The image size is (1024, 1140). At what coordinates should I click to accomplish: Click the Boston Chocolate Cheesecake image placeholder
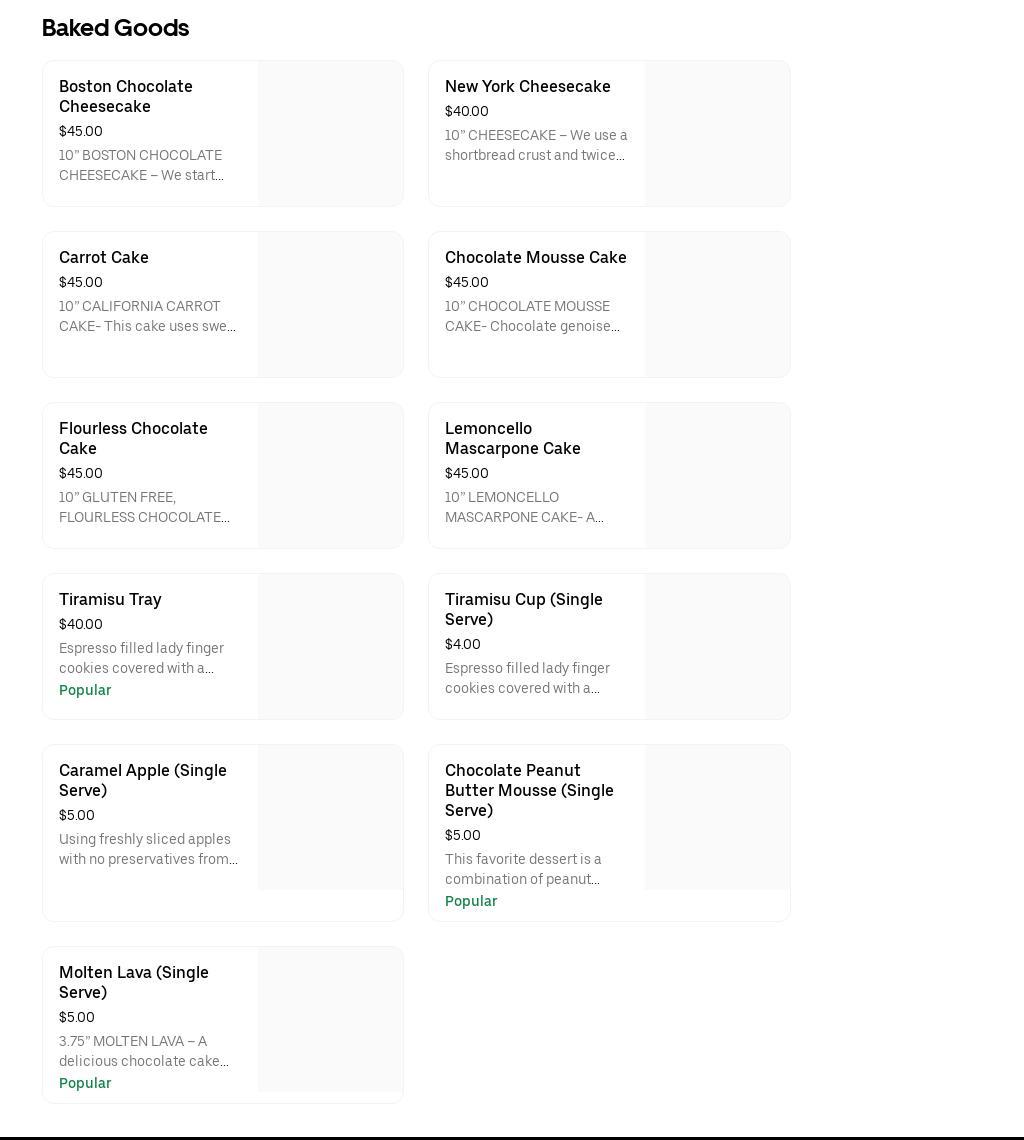click(x=330, y=134)
